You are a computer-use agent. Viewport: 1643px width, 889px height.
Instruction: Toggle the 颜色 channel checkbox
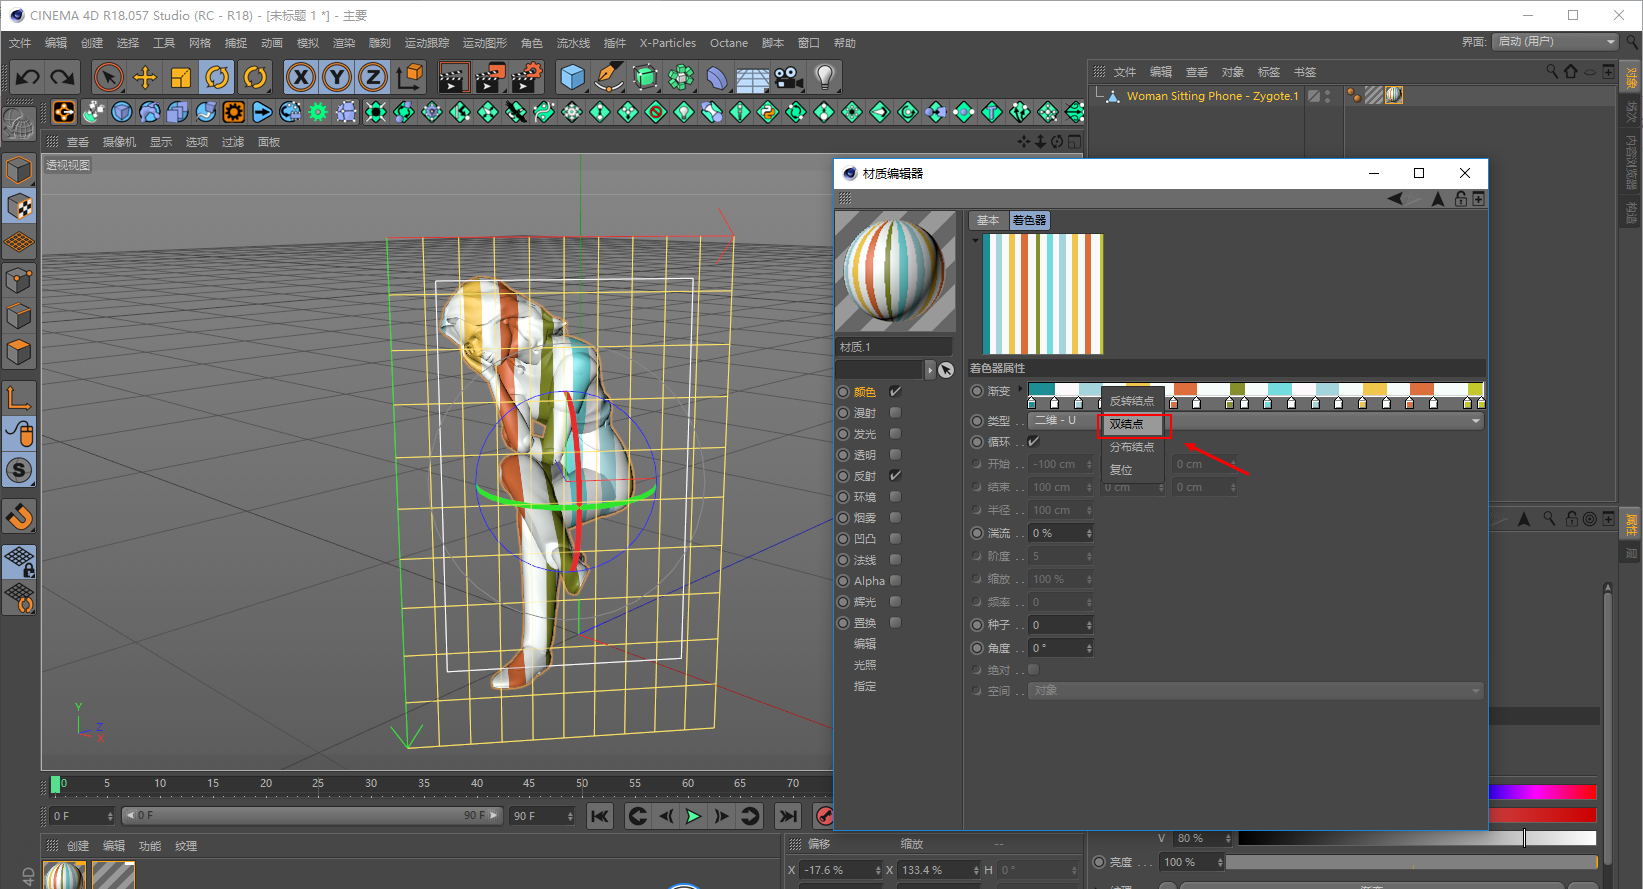tap(895, 391)
